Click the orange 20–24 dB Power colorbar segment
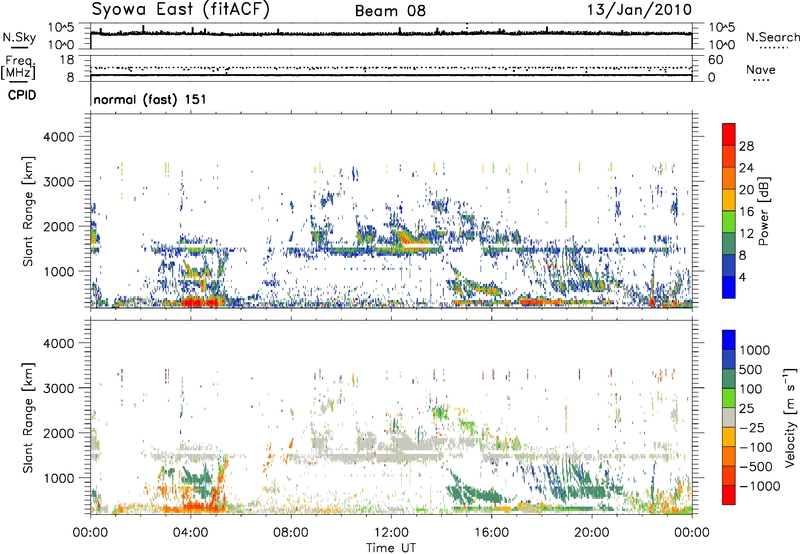Screen dimensions: 800x554 (729, 178)
